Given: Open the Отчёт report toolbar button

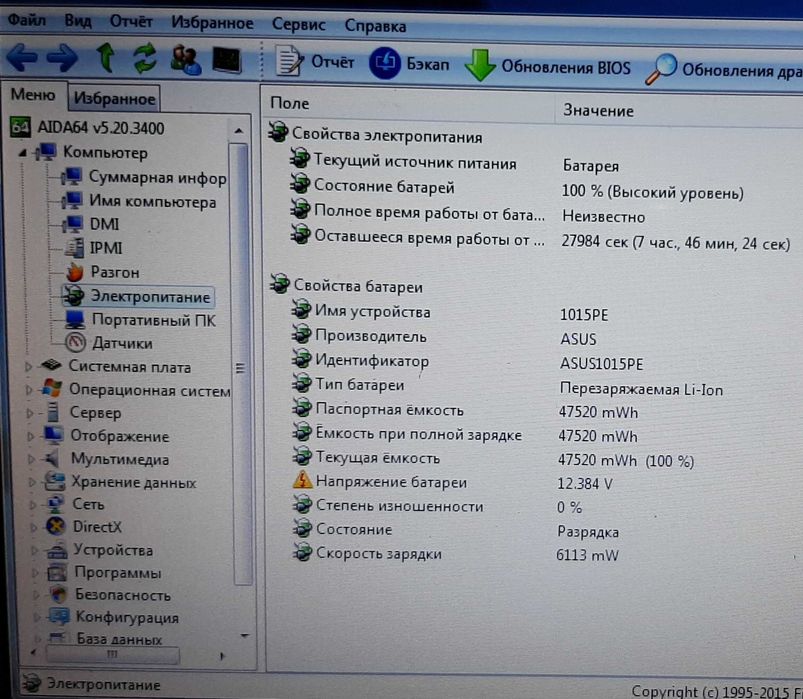Looking at the screenshot, I should (x=314, y=62).
